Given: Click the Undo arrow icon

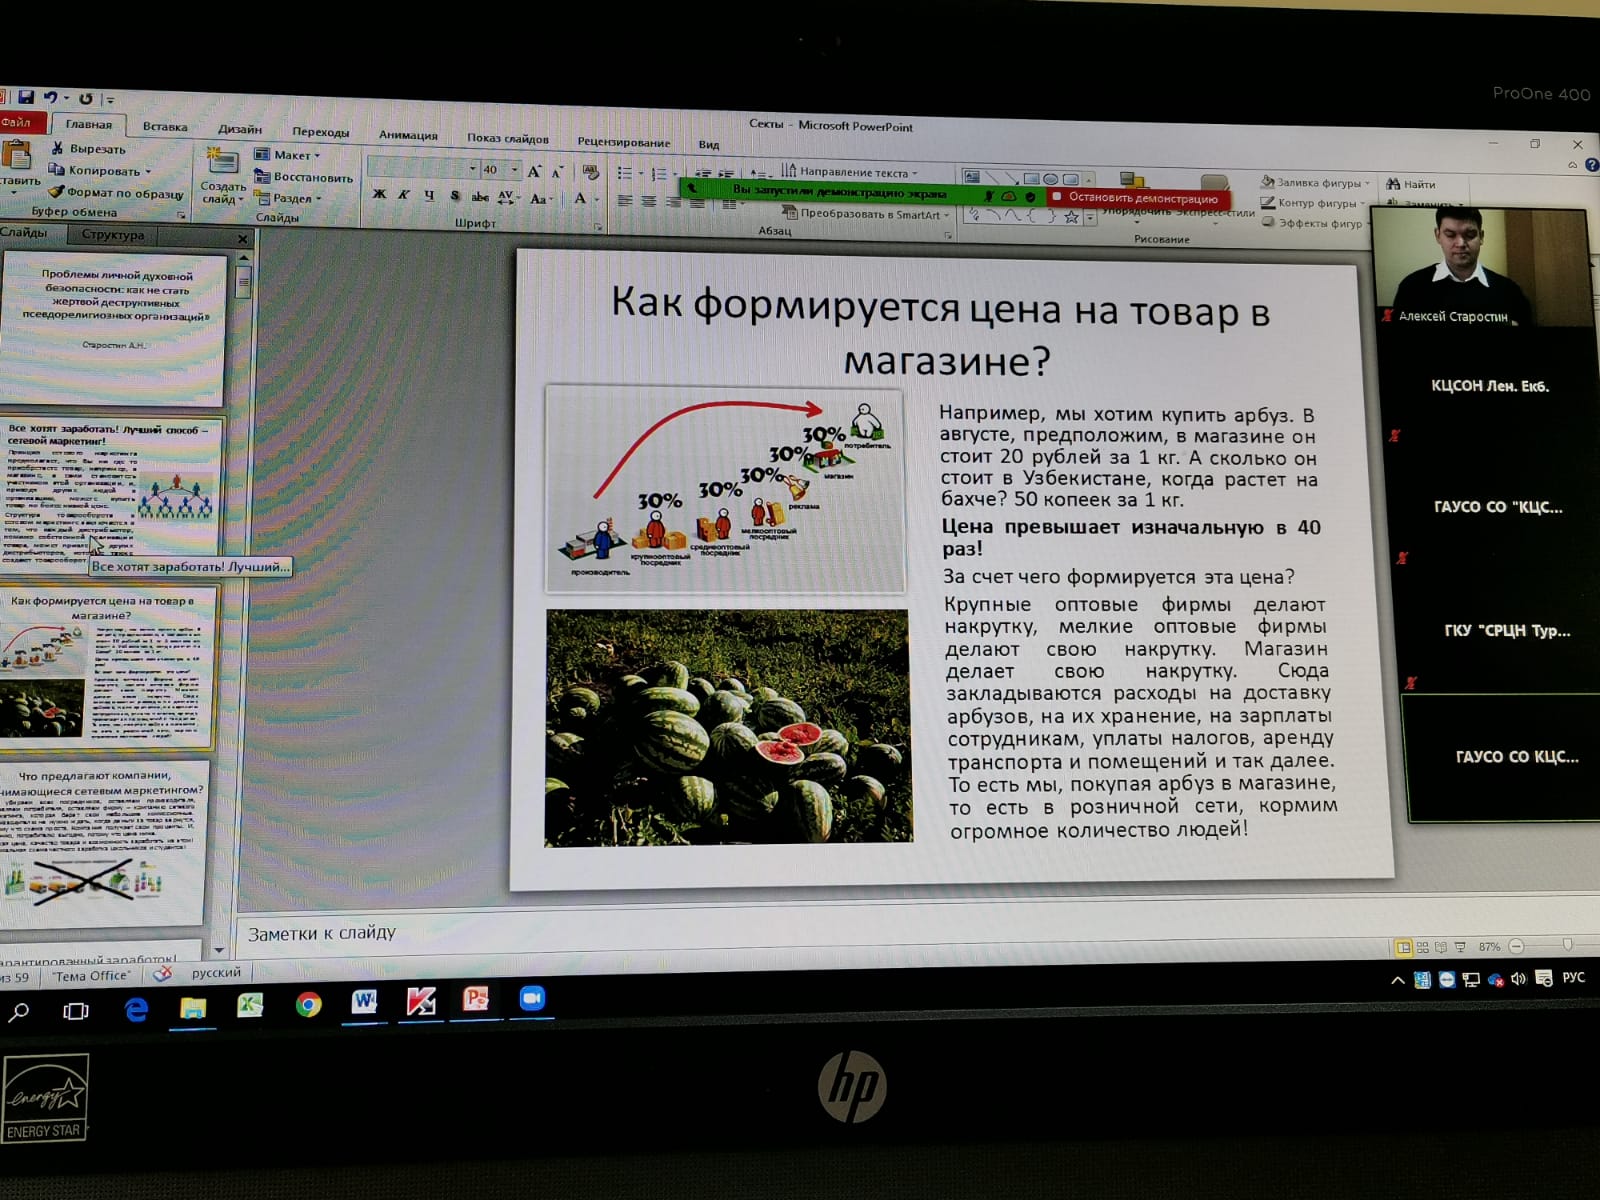Looking at the screenshot, I should (49, 97).
